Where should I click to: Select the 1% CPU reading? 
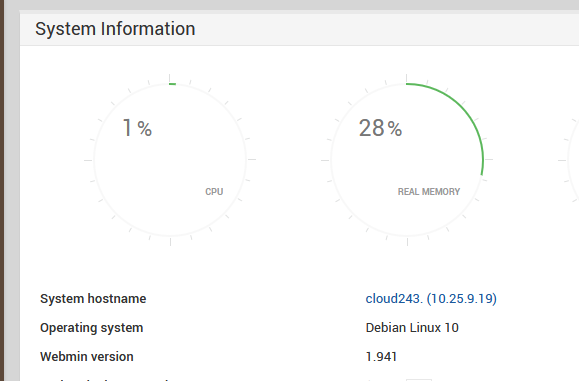137,128
